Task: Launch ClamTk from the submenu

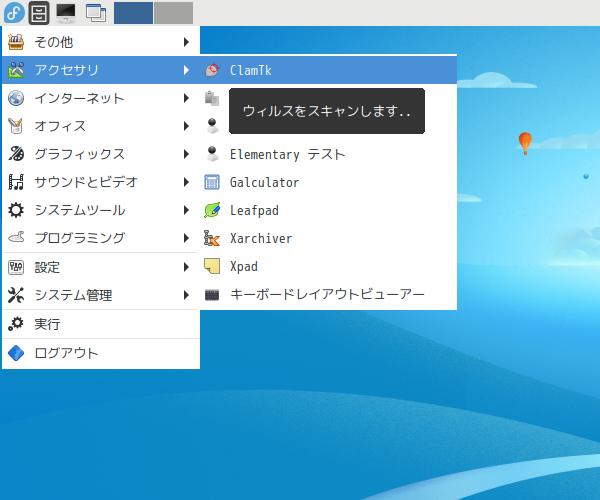Action: (328, 70)
